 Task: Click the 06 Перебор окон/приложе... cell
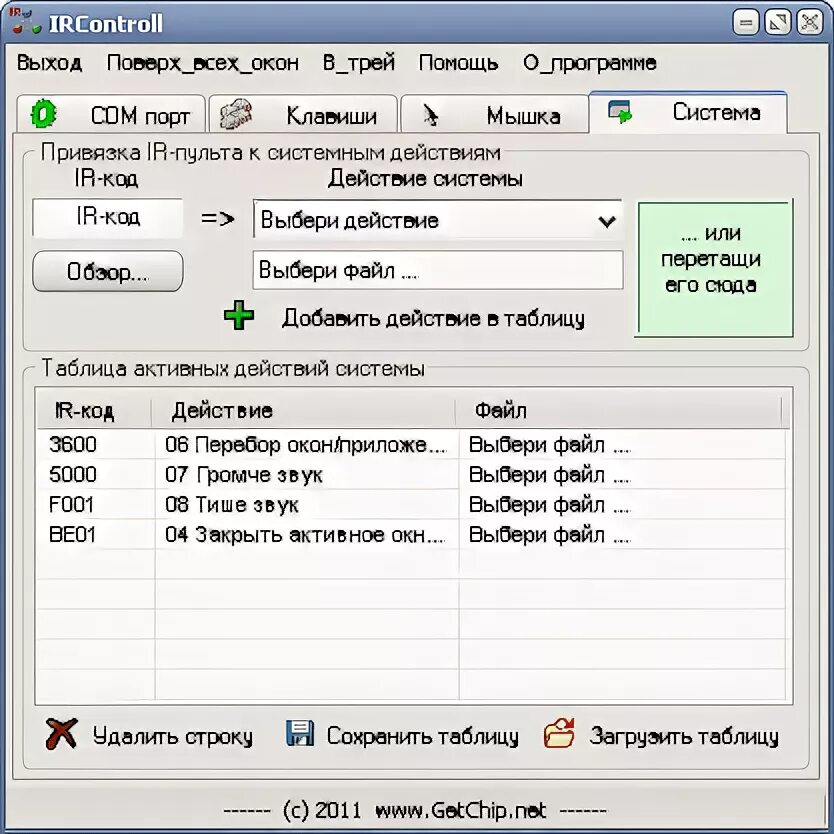click(x=306, y=444)
